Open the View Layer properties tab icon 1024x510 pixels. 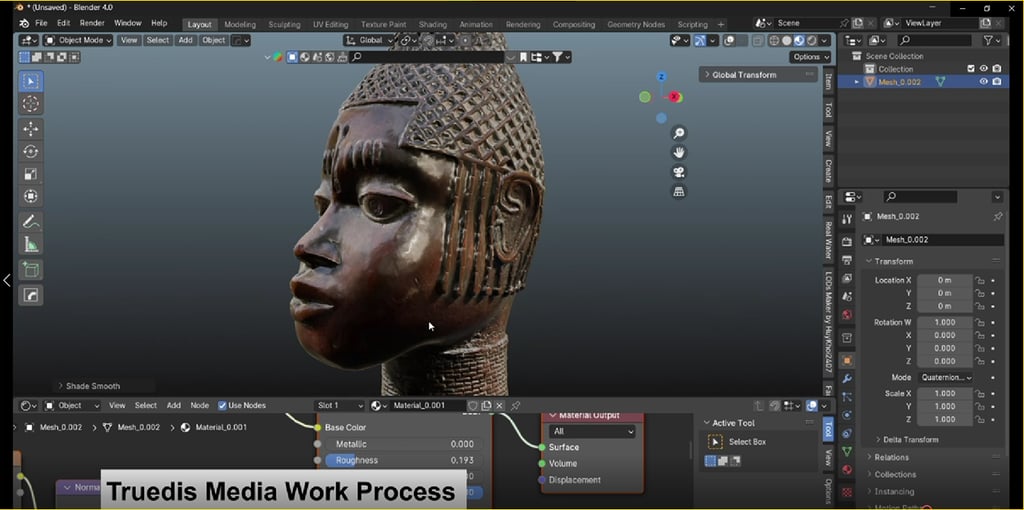pyautogui.click(x=847, y=278)
